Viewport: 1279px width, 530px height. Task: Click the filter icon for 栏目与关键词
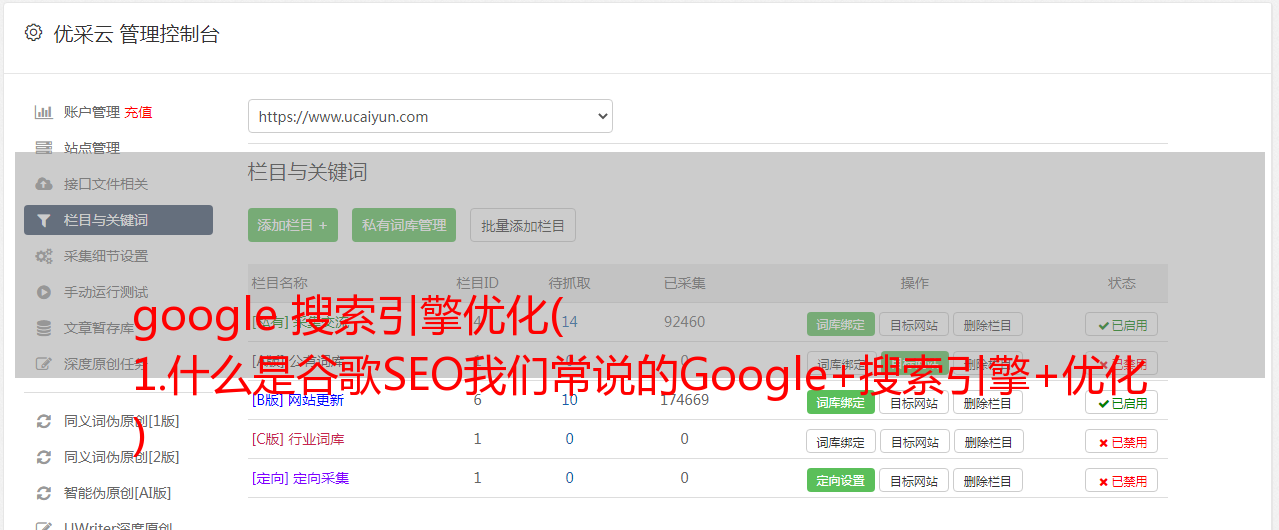pos(43,220)
